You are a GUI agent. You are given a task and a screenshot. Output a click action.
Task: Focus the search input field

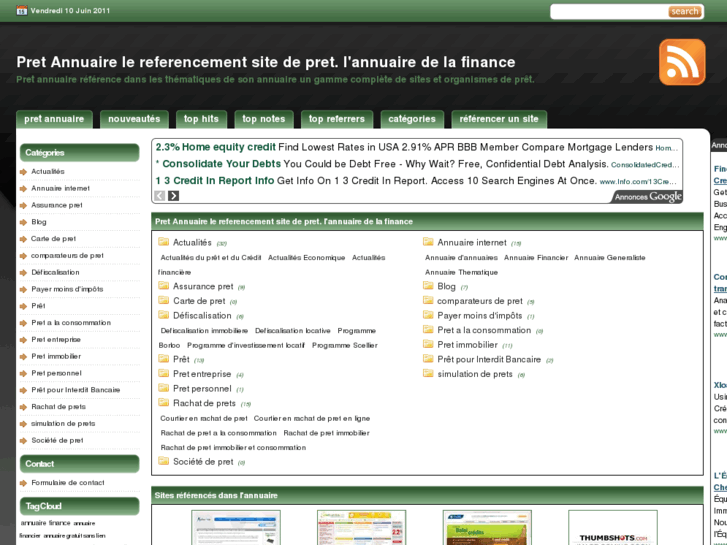point(609,12)
